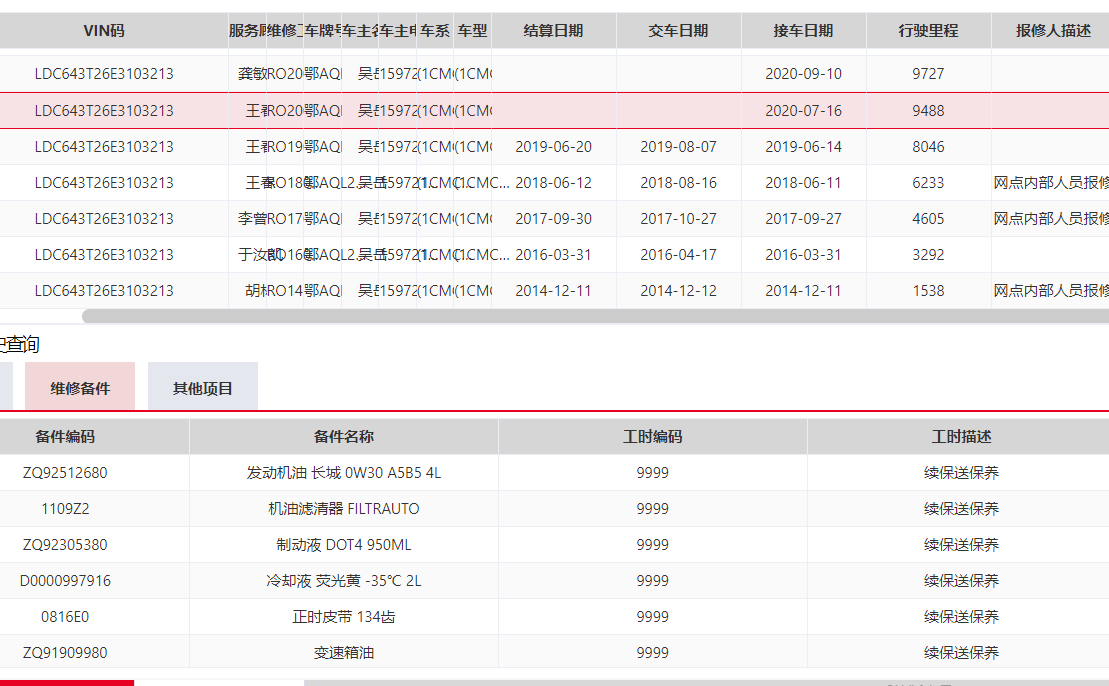Click reception date 2019-06-14

(x=803, y=146)
